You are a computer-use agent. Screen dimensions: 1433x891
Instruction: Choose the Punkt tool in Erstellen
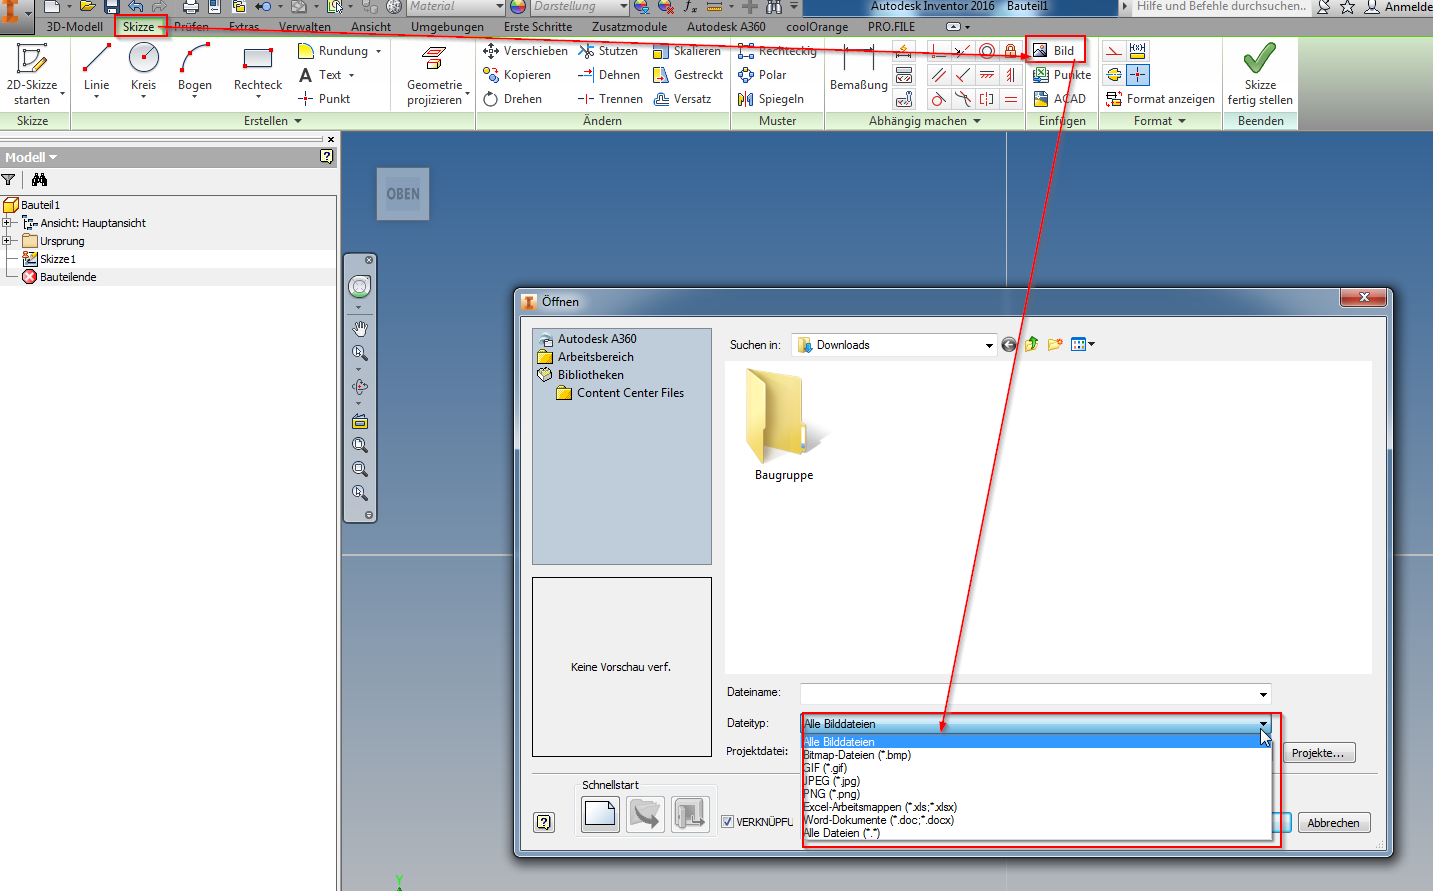[324, 99]
